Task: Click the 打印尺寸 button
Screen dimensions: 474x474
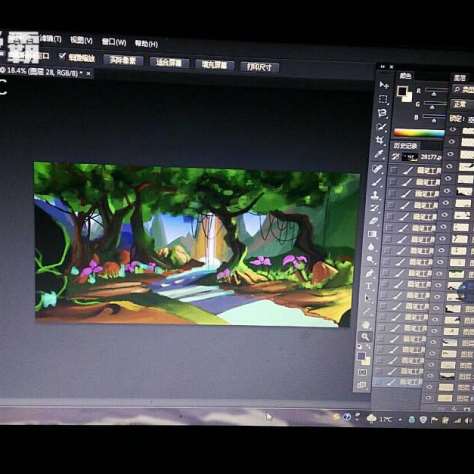Action: point(259,67)
